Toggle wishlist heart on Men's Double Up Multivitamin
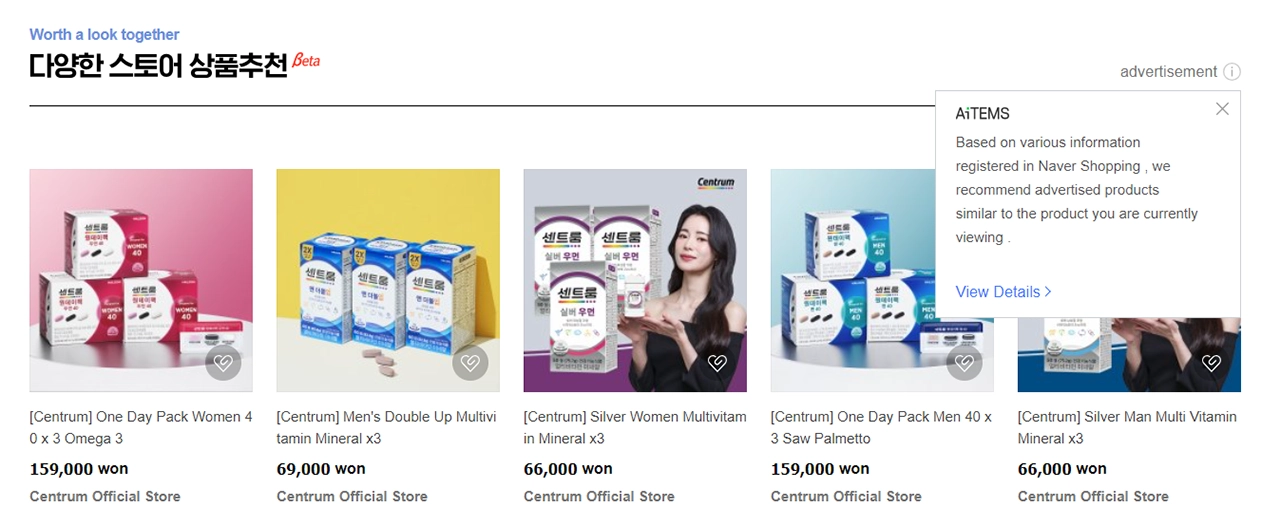 click(470, 363)
